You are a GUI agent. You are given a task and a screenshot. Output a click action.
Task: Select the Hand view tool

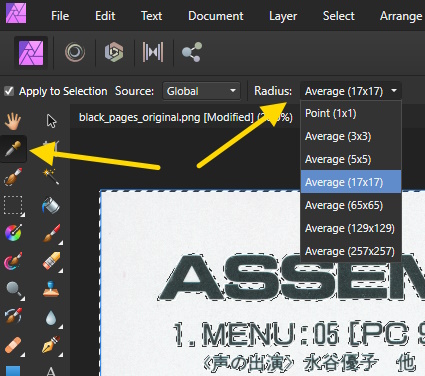point(13,121)
